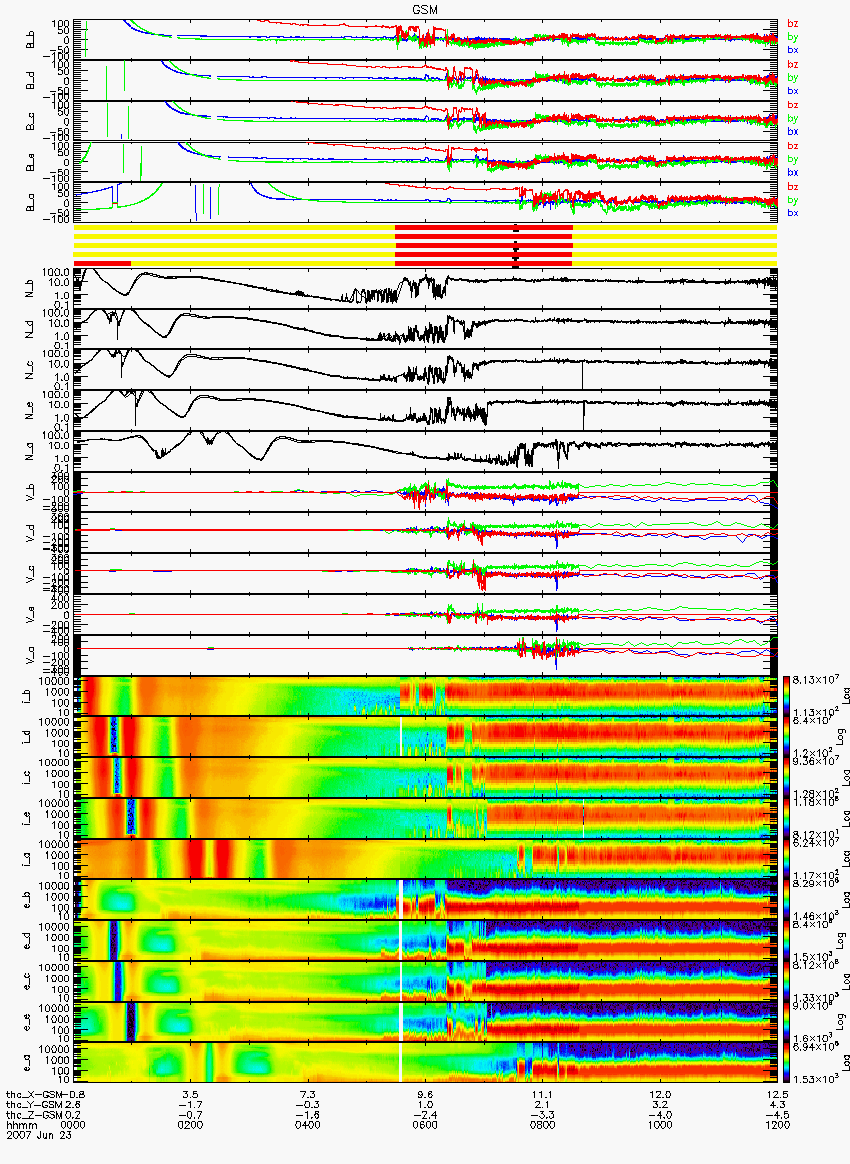Select the N_d density axis label
The width and height of the screenshot is (850, 1164).
pos(30,328)
